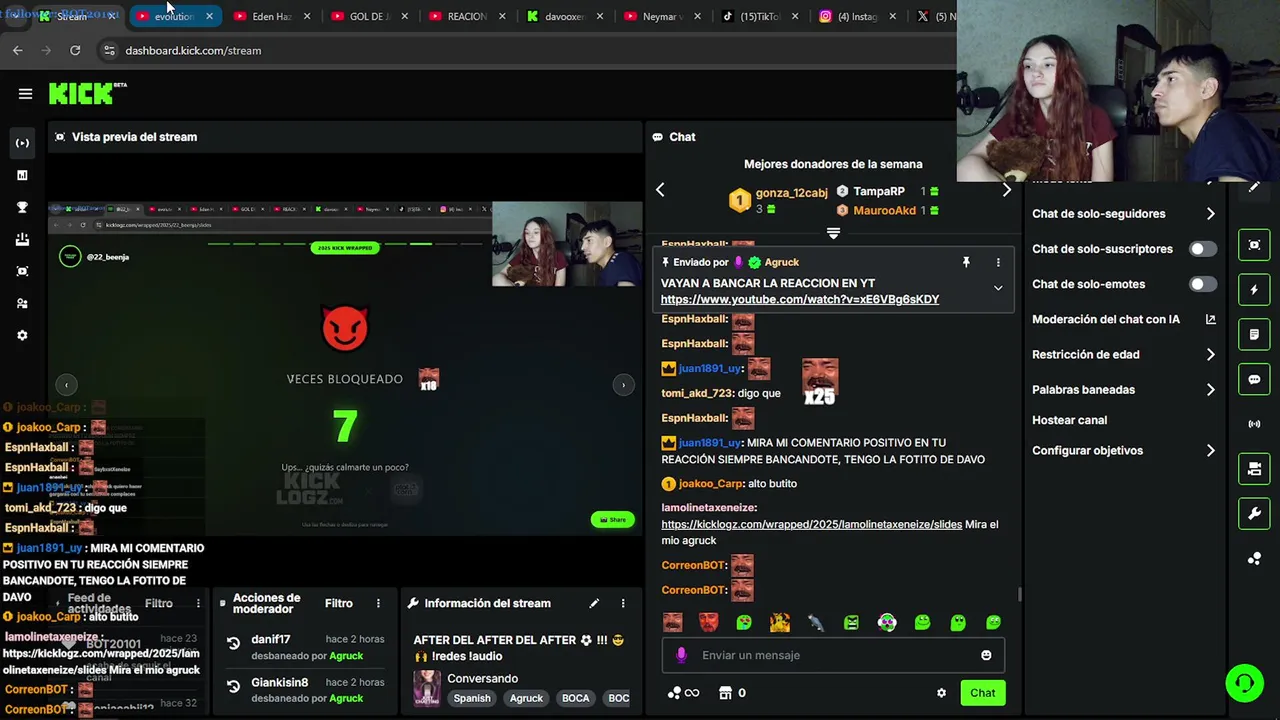Image resolution: width=1280 pixels, height=720 pixels.
Task: Close the evolution browser tab
Action: [209, 16]
